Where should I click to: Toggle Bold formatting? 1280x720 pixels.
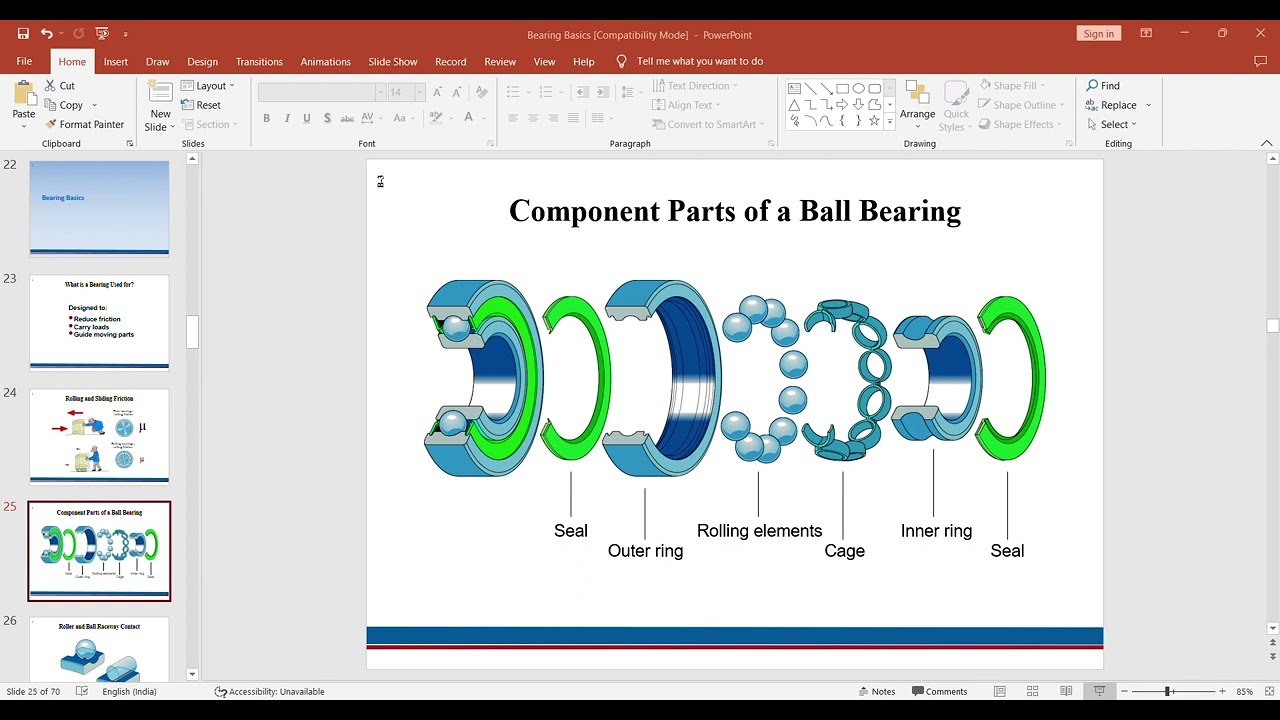coord(267,118)
